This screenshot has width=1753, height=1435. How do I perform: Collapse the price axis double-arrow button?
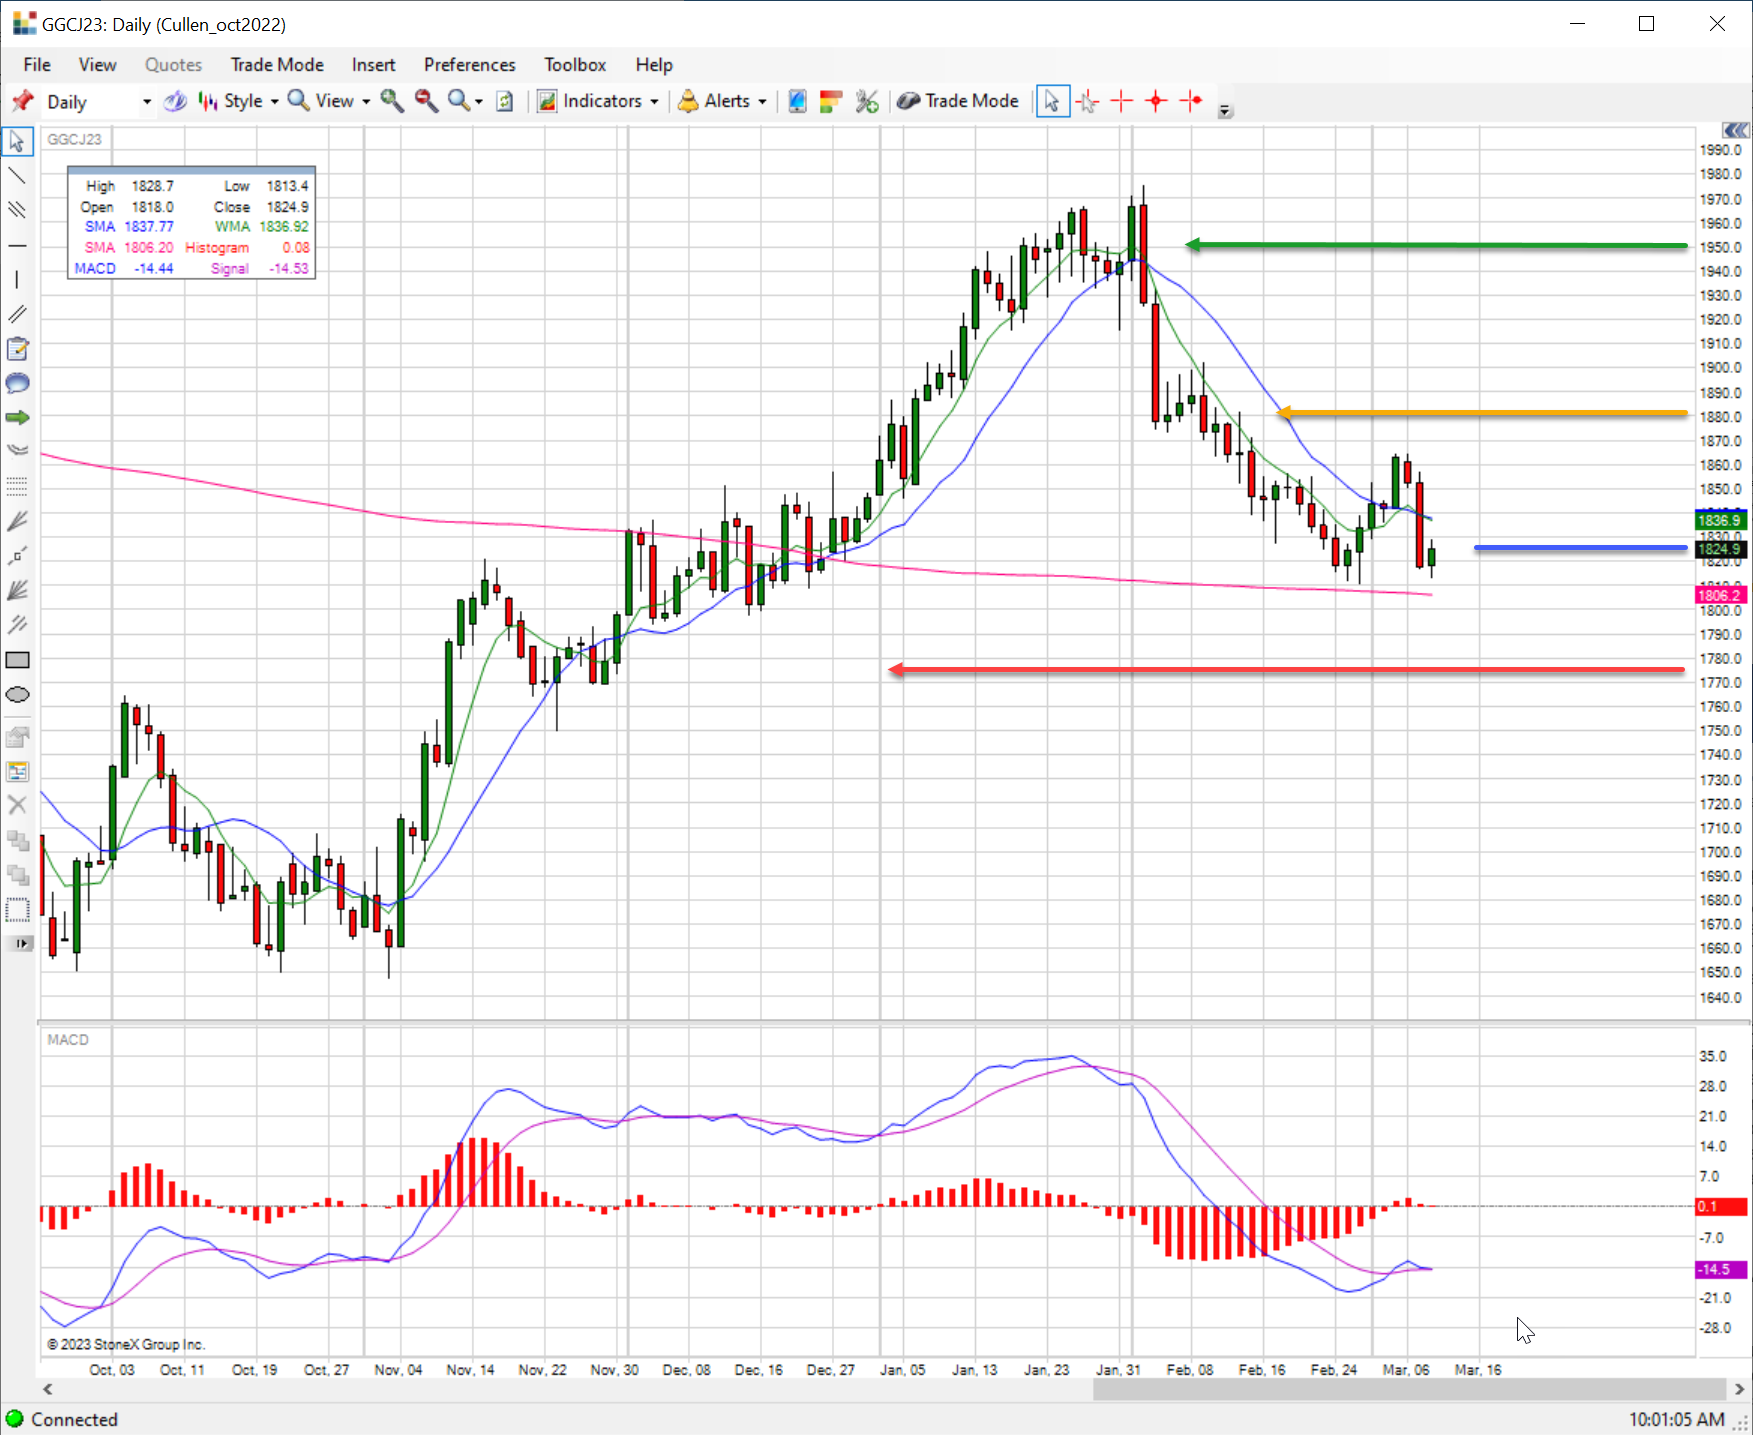tap(1736, 130)
